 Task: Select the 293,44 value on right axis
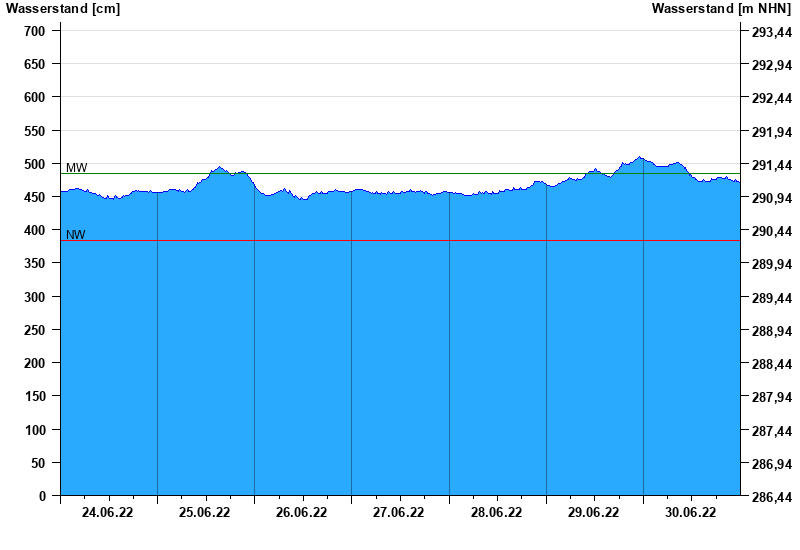pos(771,32)
